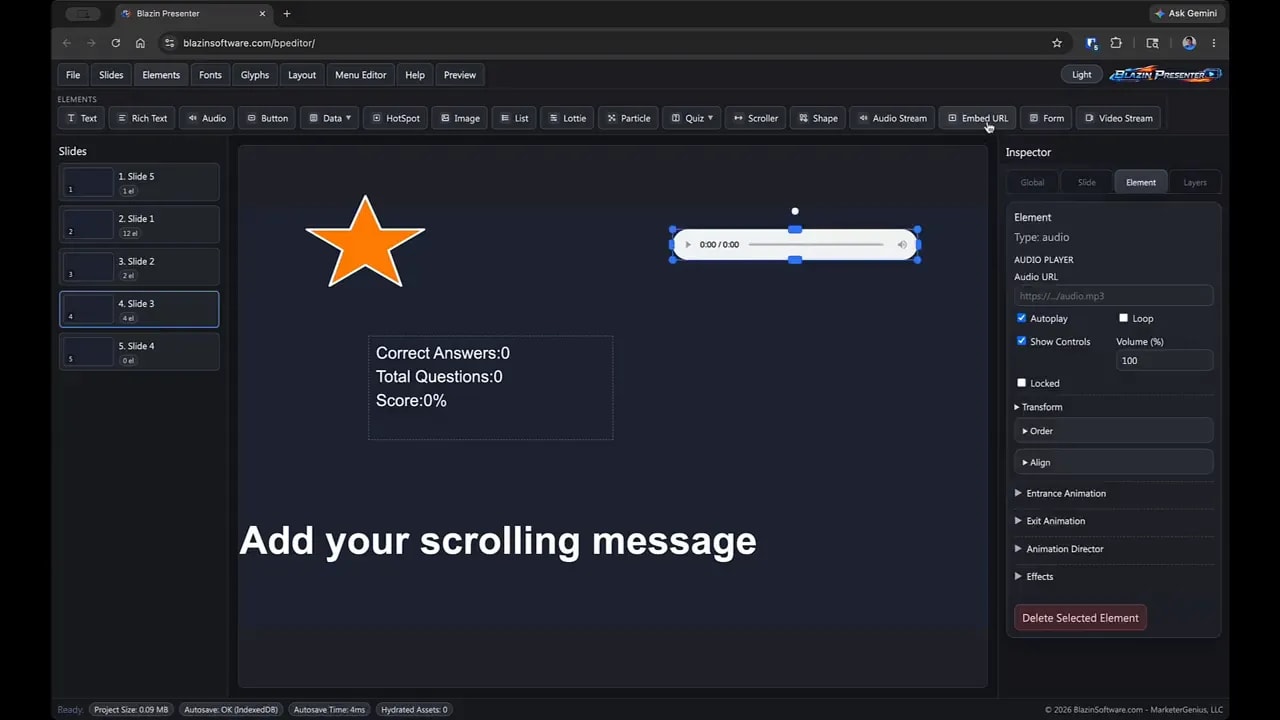Open the Quiz element dropdown
1280x720 pixels.
pos(691,118)
